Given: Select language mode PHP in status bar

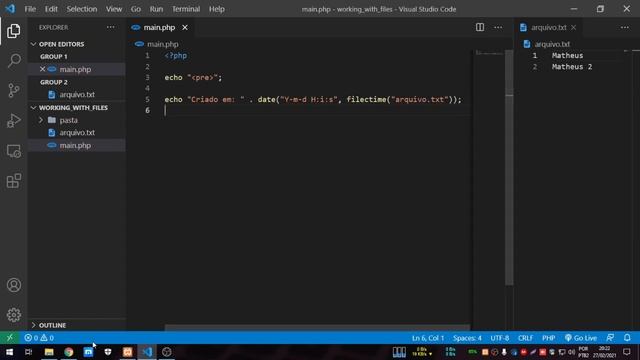Looking at the screenshot, I should pyautogui.click(x=548, y=338).
